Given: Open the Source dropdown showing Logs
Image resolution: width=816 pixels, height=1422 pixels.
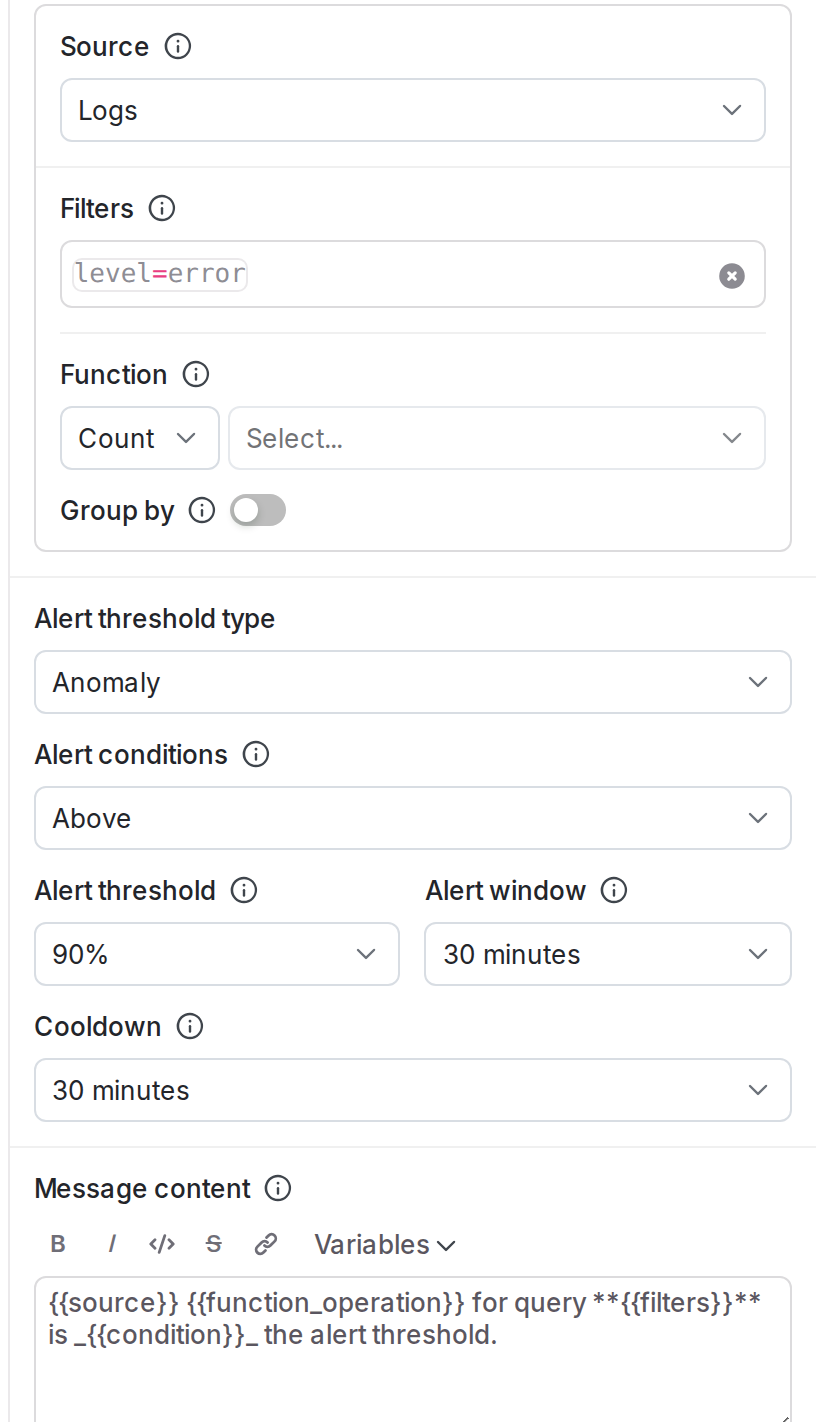Looking at the screenshot, I should pyautogui.click(x=413, y=110).
